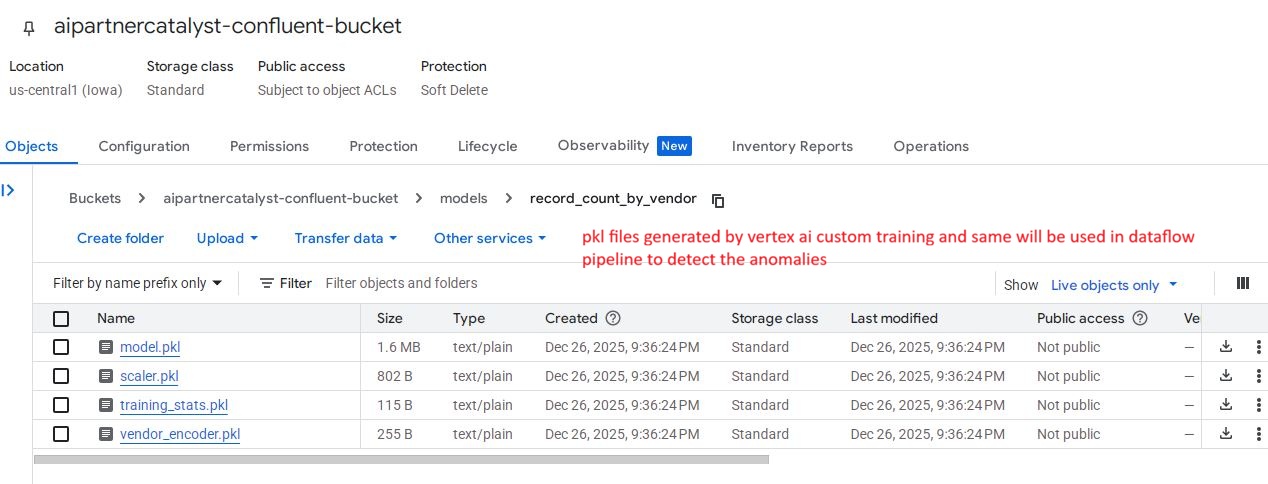Open the Live objects only dropdown
Screen dimensions: 1268x484
tap(1114, 285)
